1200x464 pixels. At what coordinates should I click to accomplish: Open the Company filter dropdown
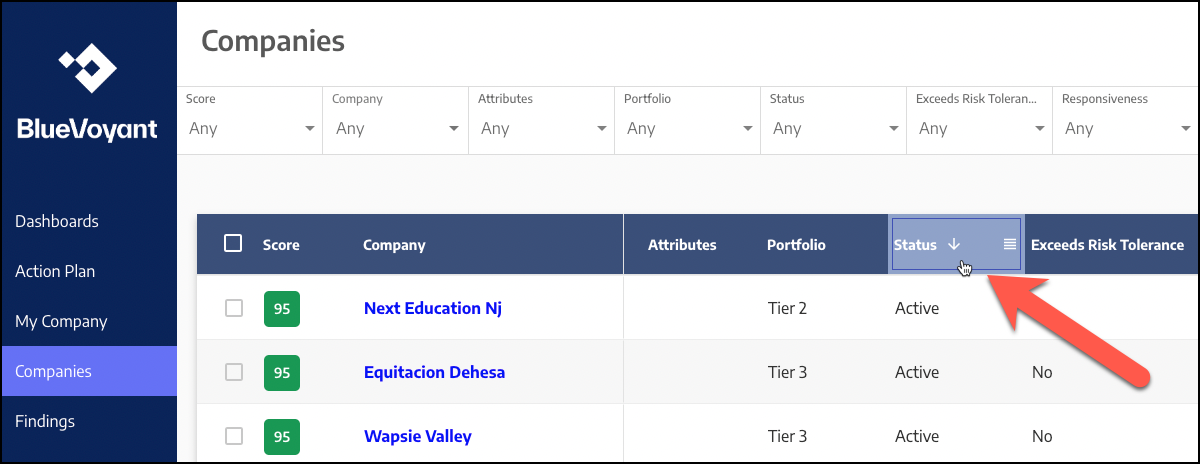point(396,120)
